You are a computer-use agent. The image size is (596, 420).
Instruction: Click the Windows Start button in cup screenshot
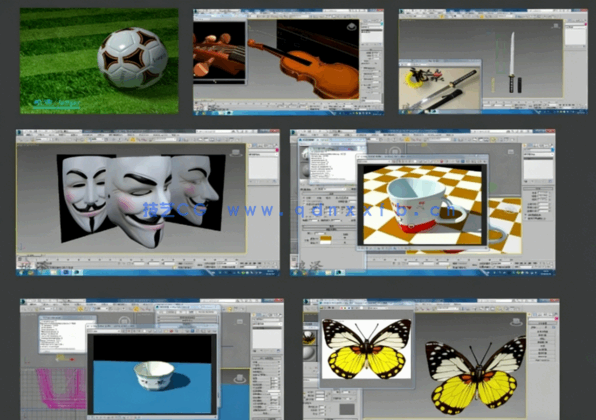click(x=295, y=273)
